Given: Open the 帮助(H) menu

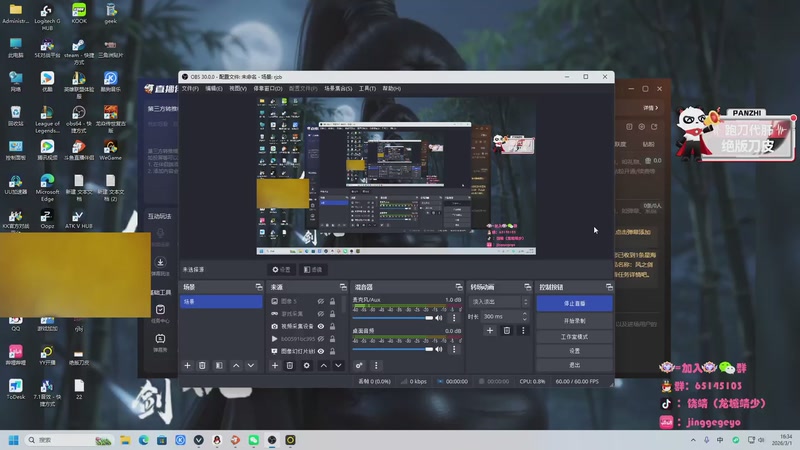Looking at the screenshot, I should (392, 89).
